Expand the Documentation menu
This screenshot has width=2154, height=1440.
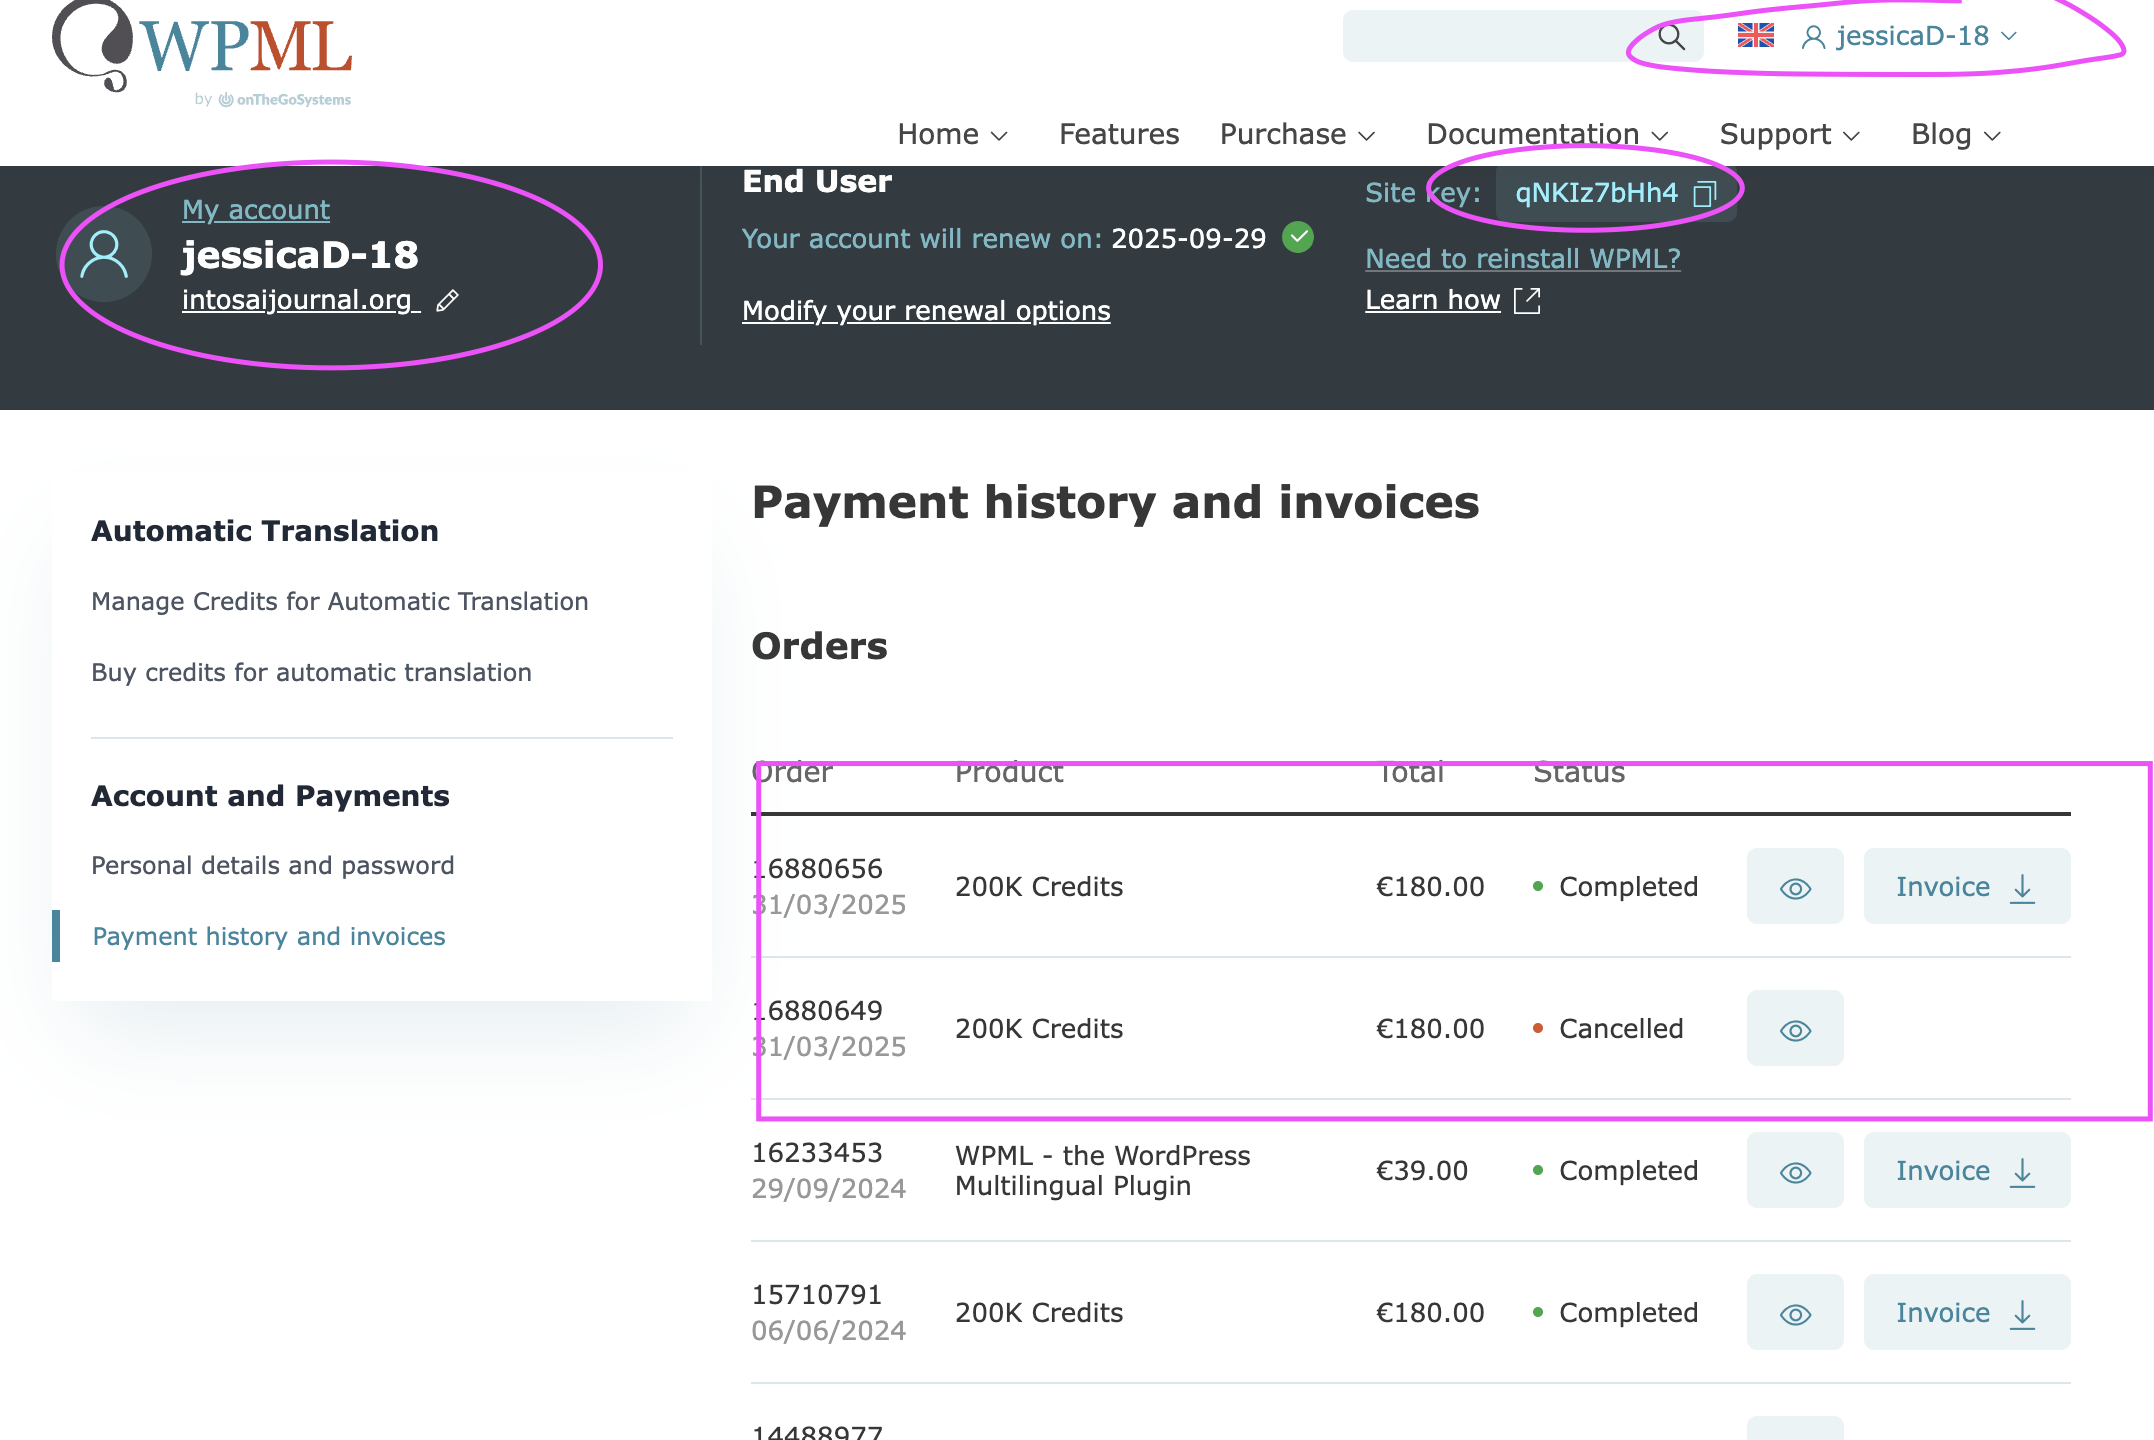click(1547, 134)
